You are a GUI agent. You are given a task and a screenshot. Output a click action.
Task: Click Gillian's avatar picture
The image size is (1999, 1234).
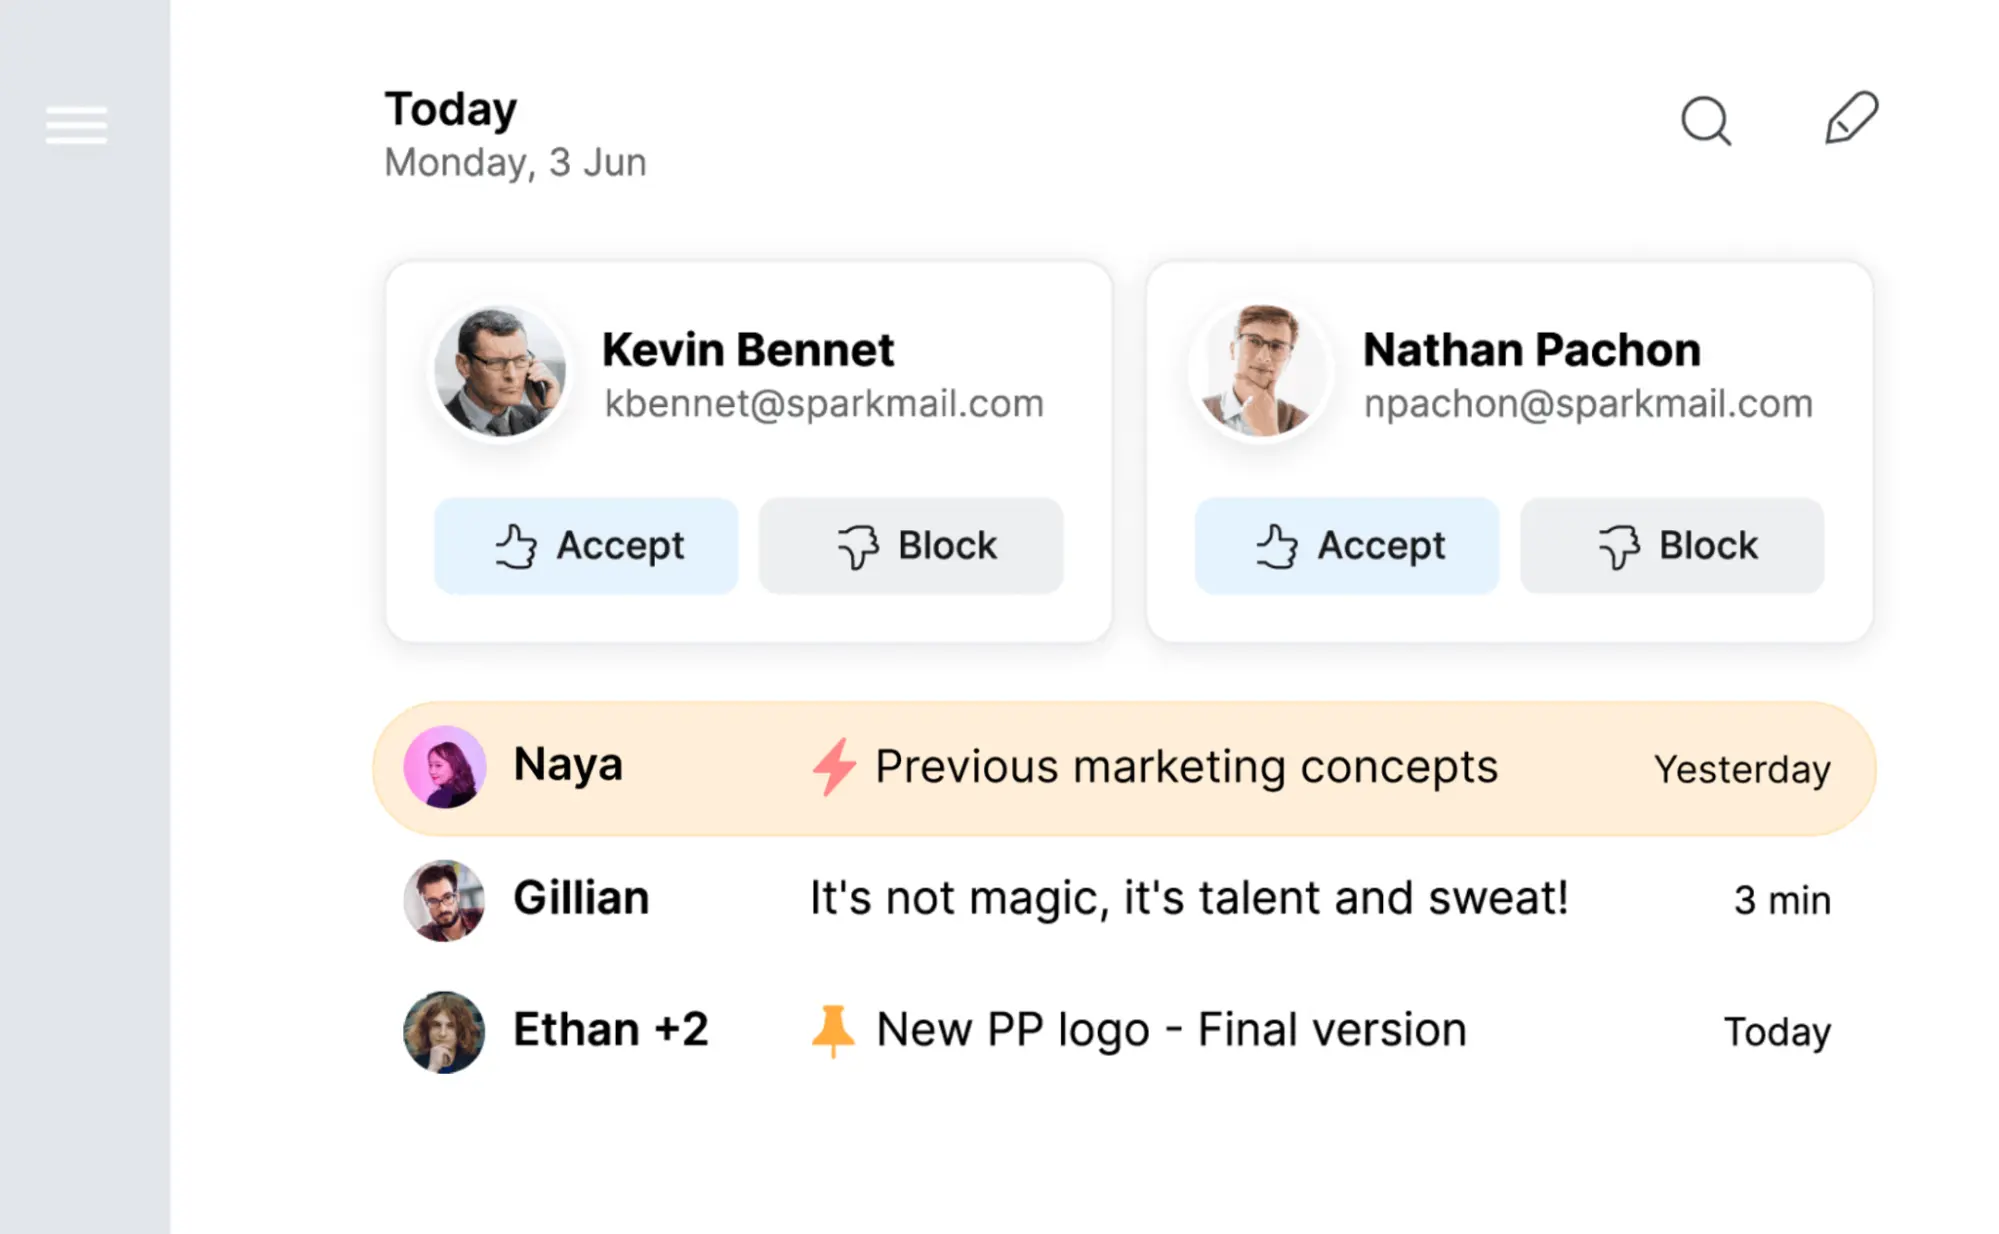[x=445, y=900]
